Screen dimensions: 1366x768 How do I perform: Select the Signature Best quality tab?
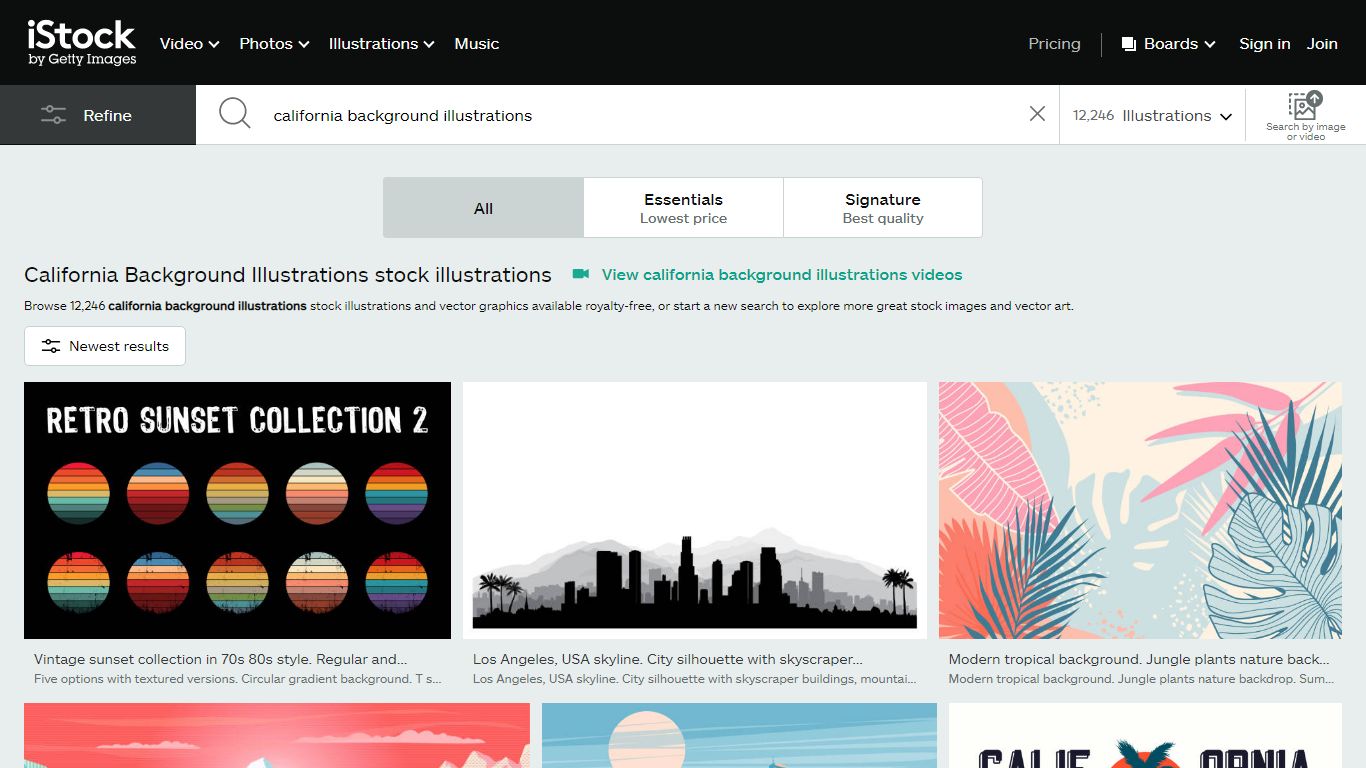(883, 208)
